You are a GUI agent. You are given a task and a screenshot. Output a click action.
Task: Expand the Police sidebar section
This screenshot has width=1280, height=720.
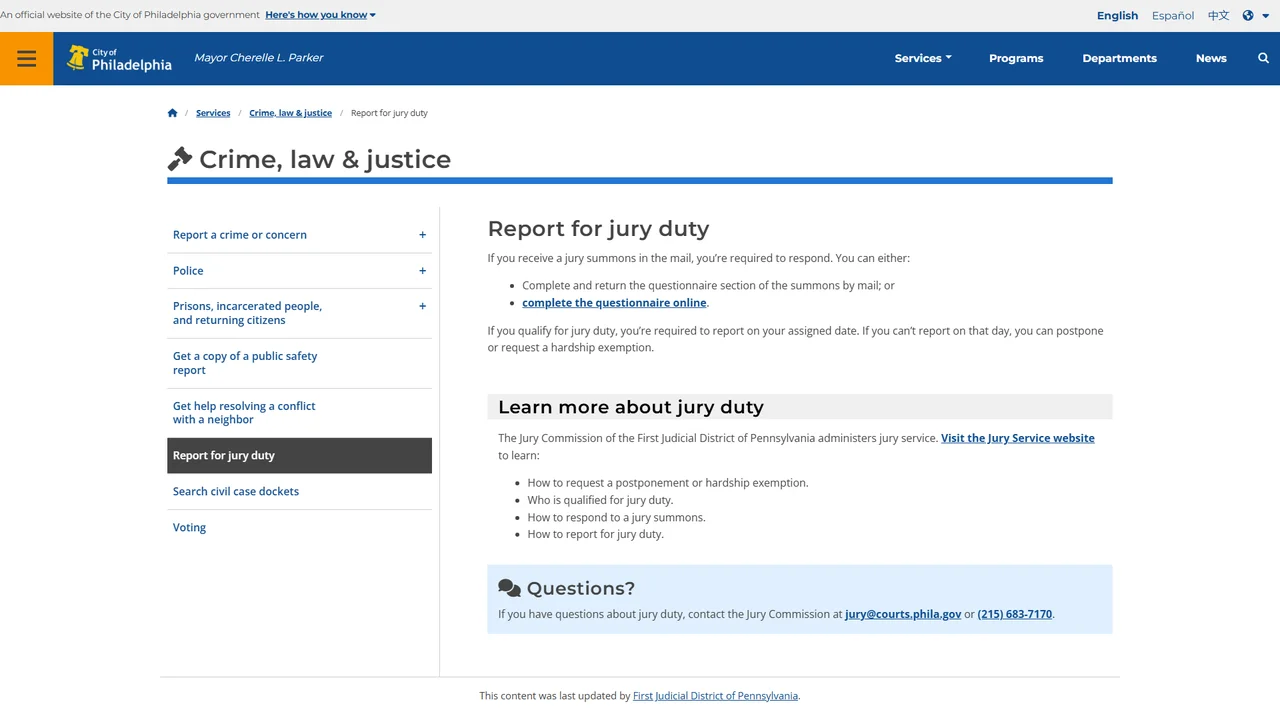[422, 271]
